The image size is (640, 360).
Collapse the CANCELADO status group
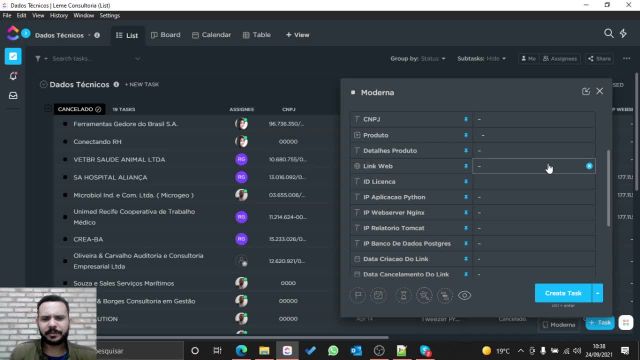click(48, 109)
